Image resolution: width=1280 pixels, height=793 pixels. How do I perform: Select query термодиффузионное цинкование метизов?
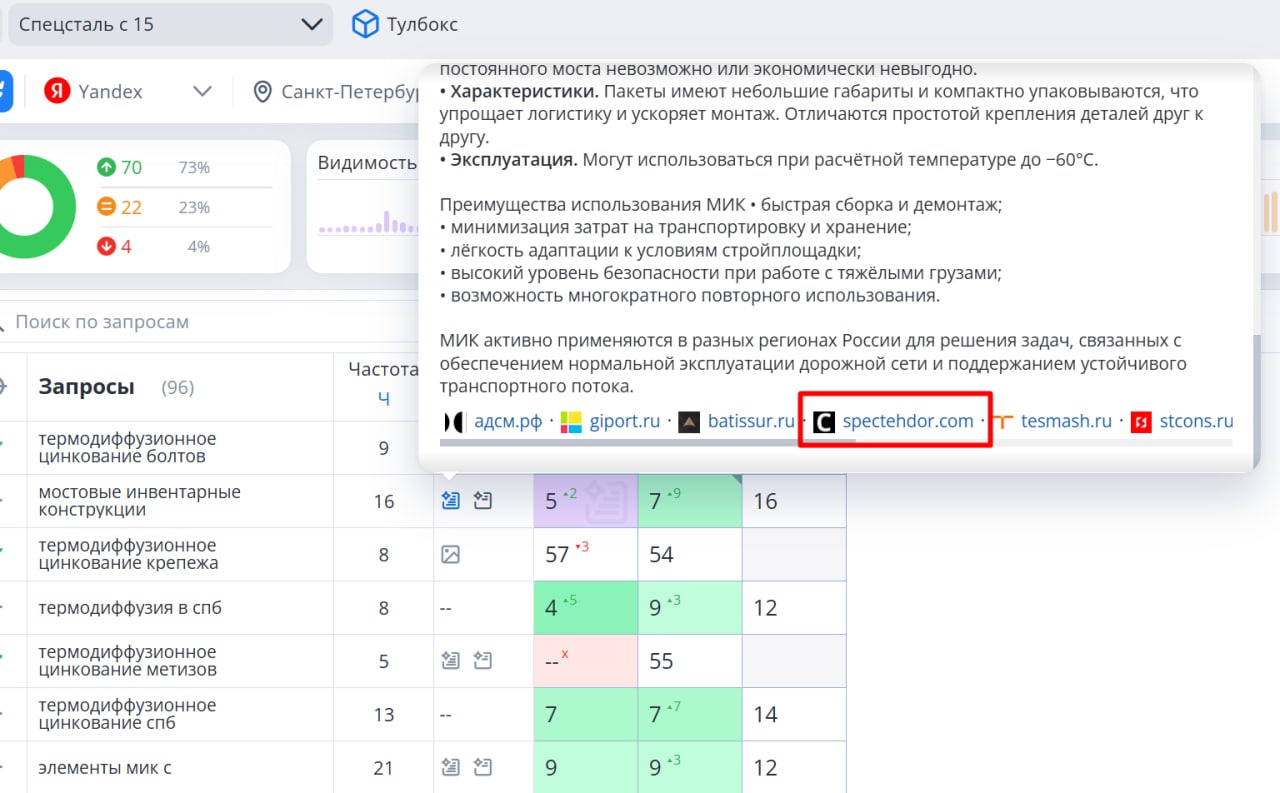pyautogui.click(x=127, y=660)
